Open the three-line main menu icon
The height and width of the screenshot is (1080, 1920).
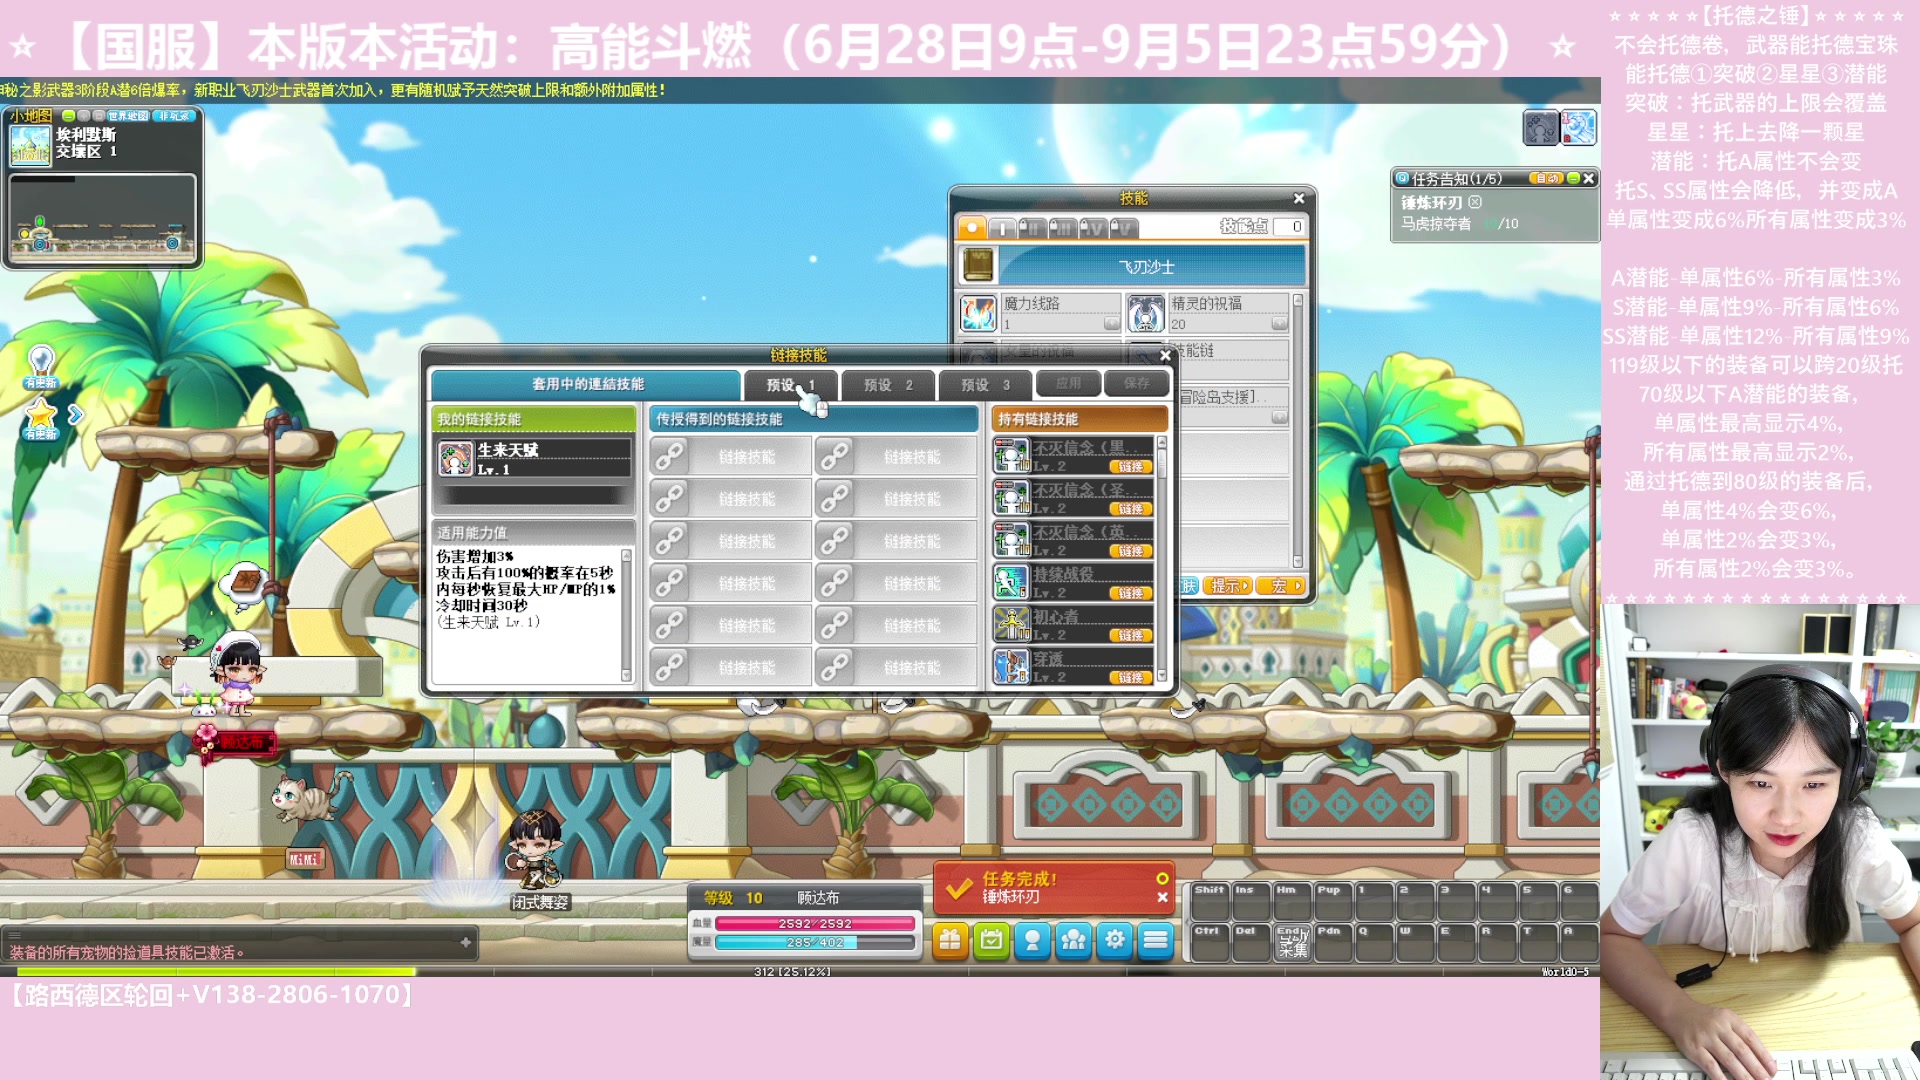pos(1155,940)
